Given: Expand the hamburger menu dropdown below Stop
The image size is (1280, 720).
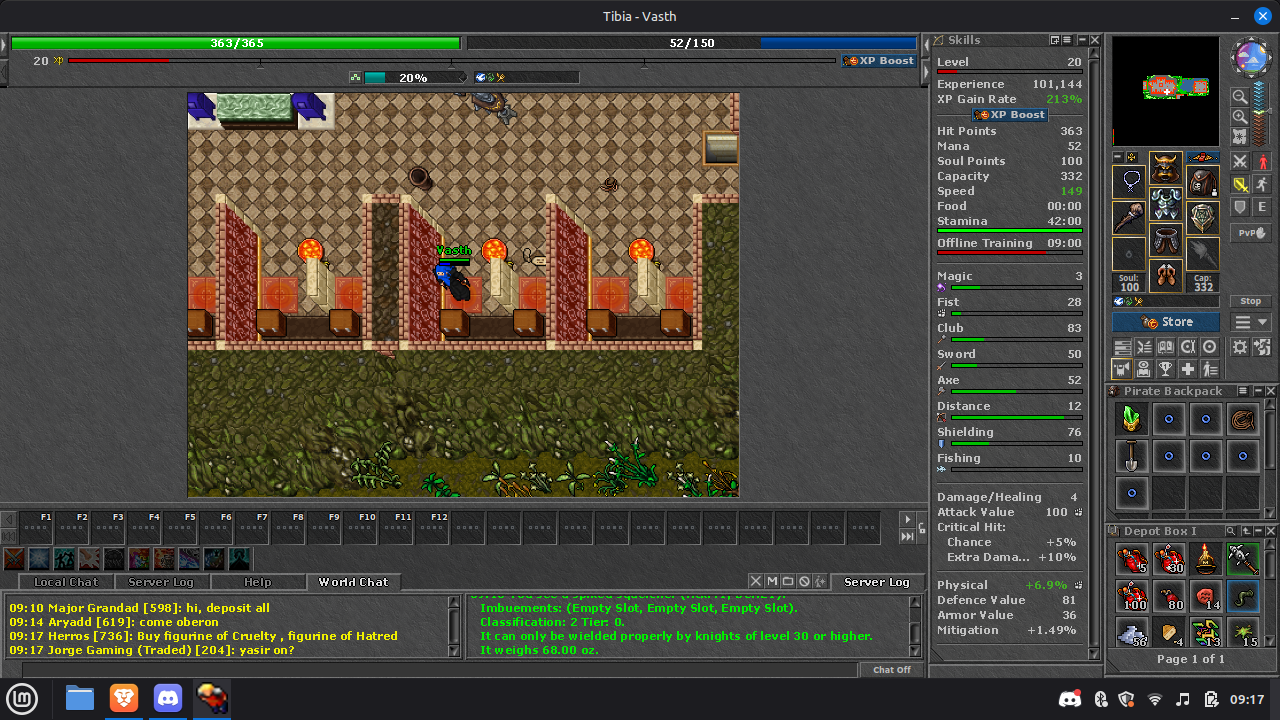Looking at the screenshot, I should (1250, 322).
